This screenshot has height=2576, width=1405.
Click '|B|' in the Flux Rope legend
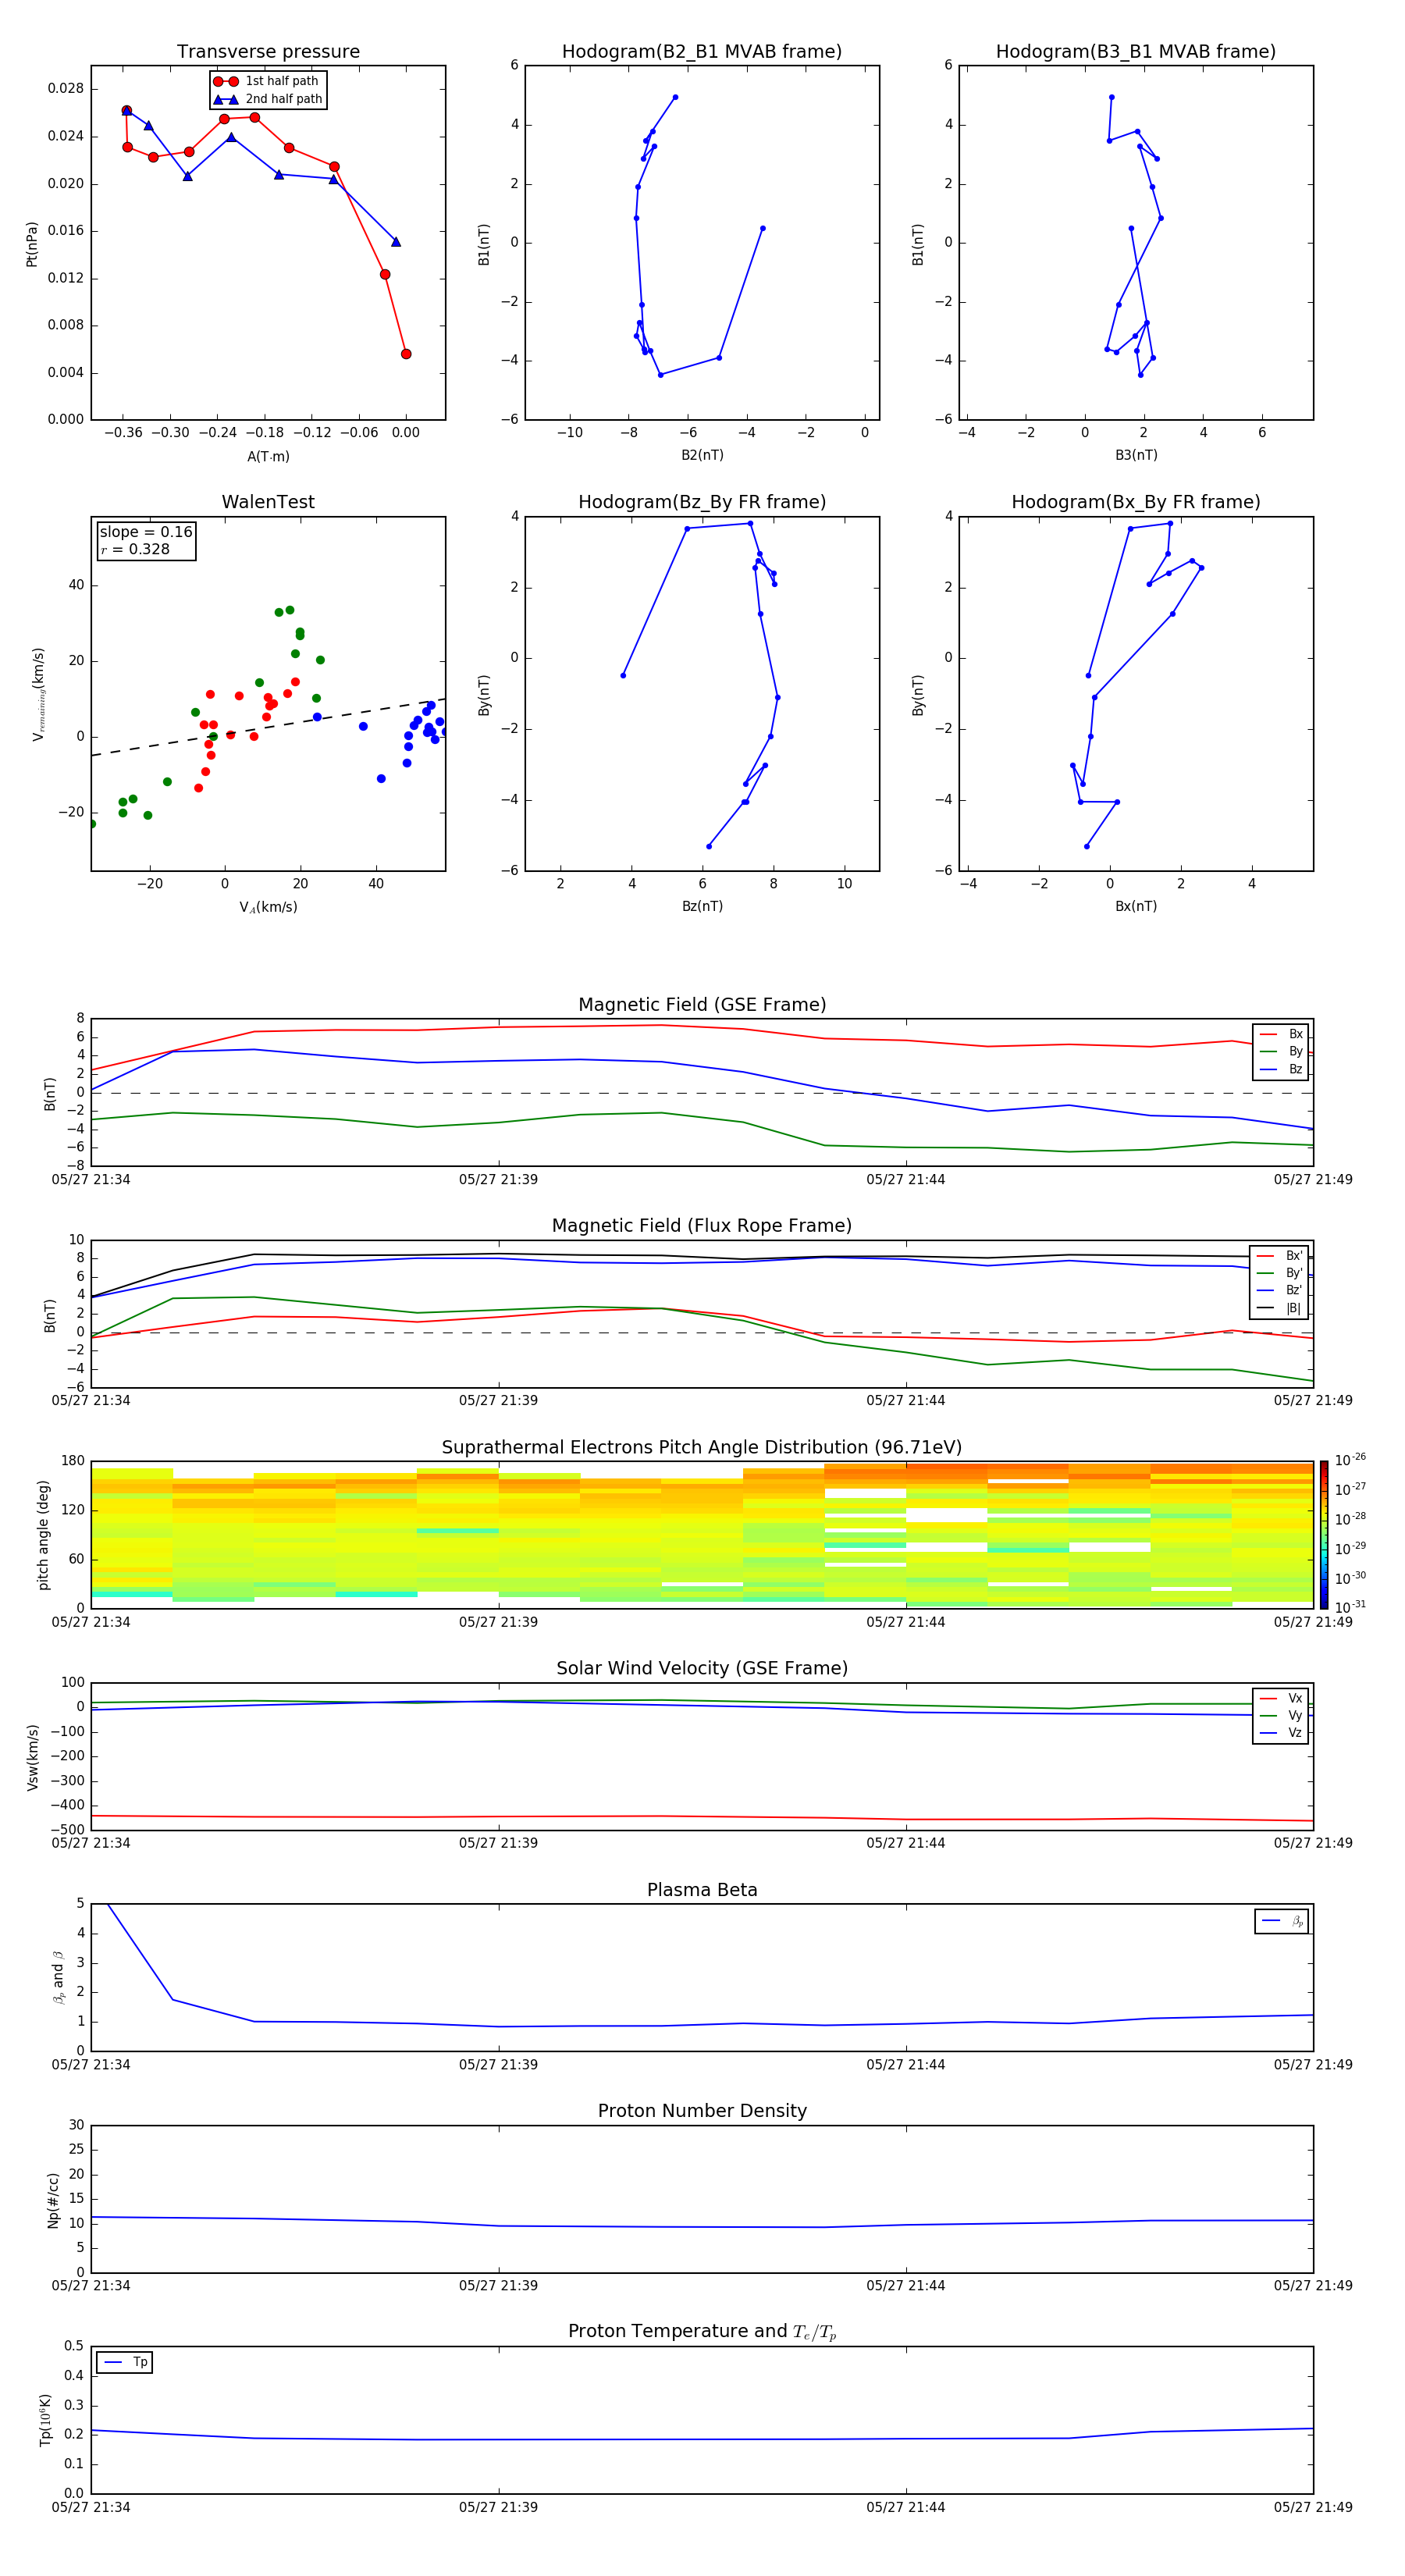(x=1293, y=1308)
